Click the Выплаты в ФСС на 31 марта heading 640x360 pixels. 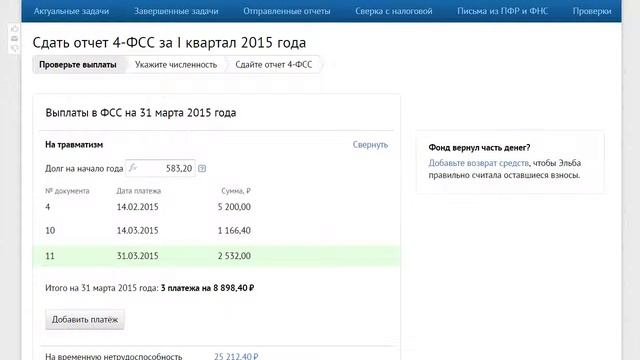(141, 113)
